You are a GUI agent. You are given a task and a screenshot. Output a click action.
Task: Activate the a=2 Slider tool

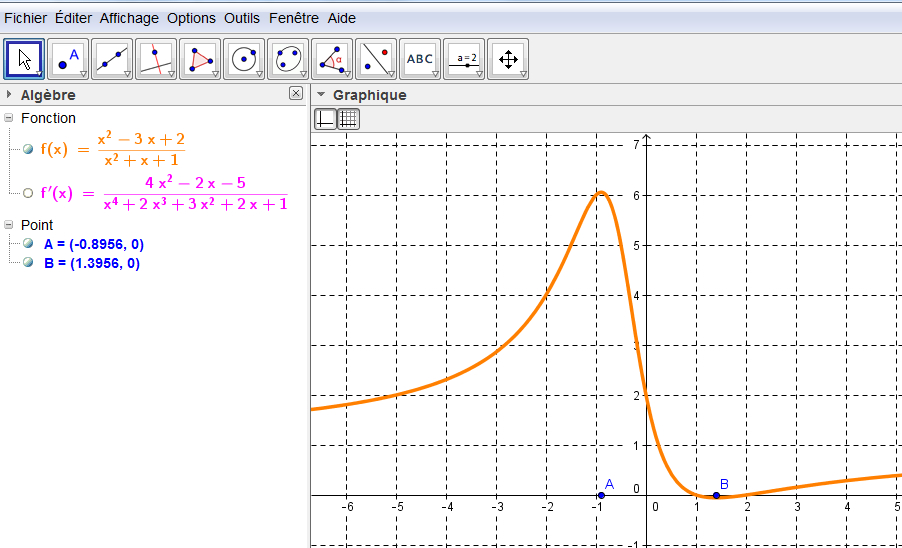click(464, 59)
